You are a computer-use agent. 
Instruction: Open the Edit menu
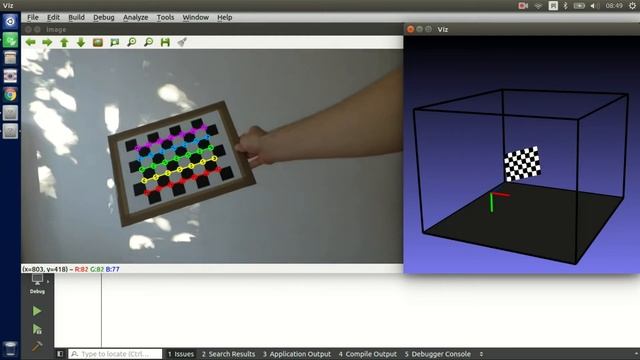(53, 17)
